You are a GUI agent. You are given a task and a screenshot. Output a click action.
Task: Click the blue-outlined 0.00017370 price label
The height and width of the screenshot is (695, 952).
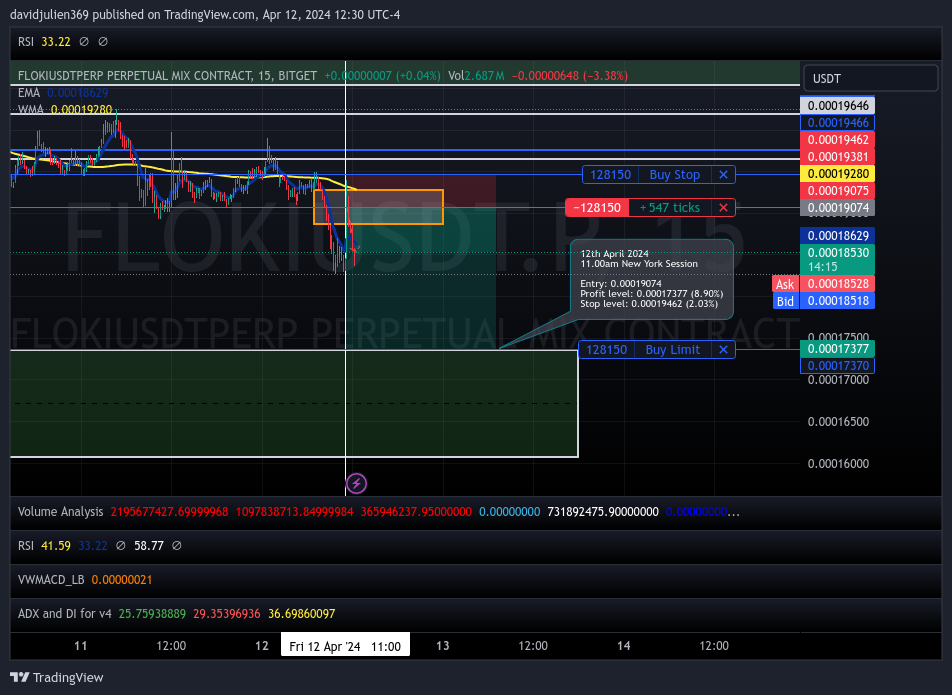(x=837, y=365)
